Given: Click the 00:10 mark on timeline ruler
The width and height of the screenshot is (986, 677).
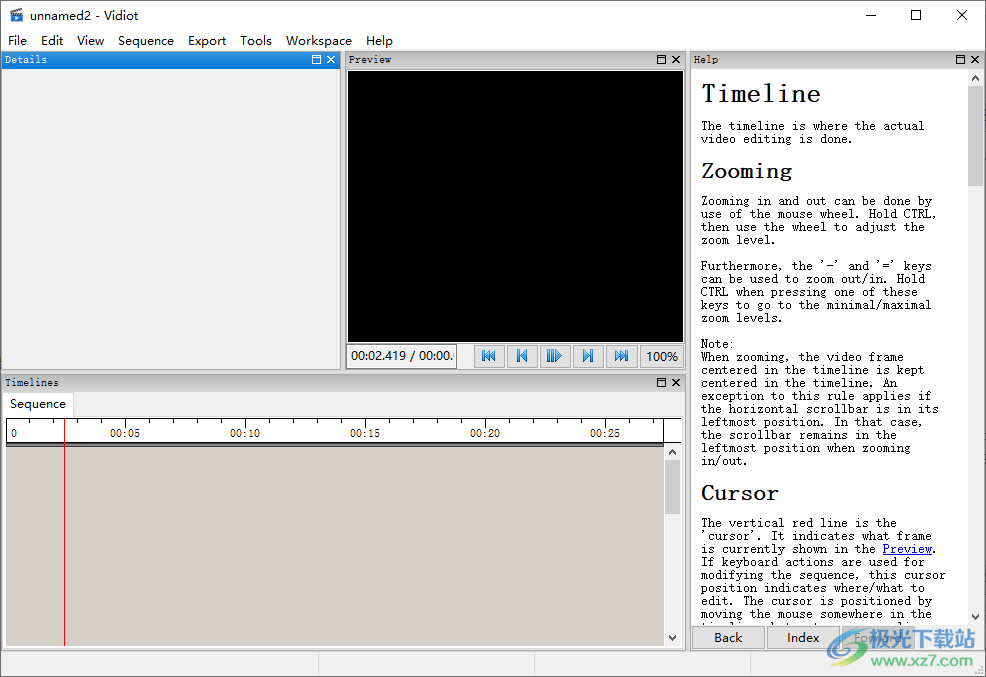Looking at the screenshot, I should pyautogui.click(x=245, y=433).
